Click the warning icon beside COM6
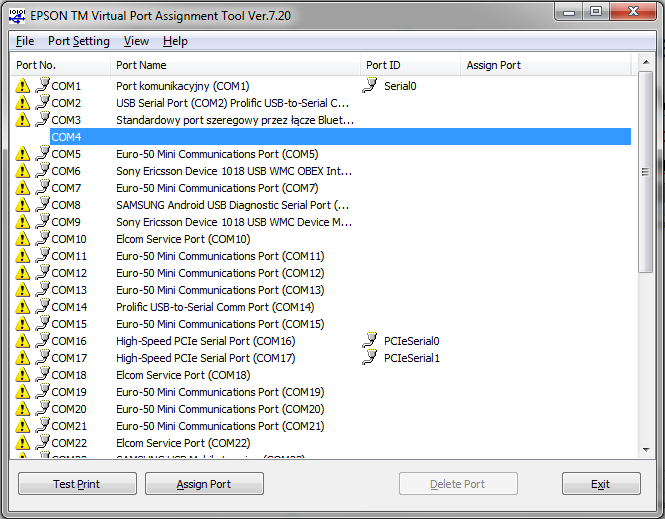The image size is (665, 519). tap(22, 170)
